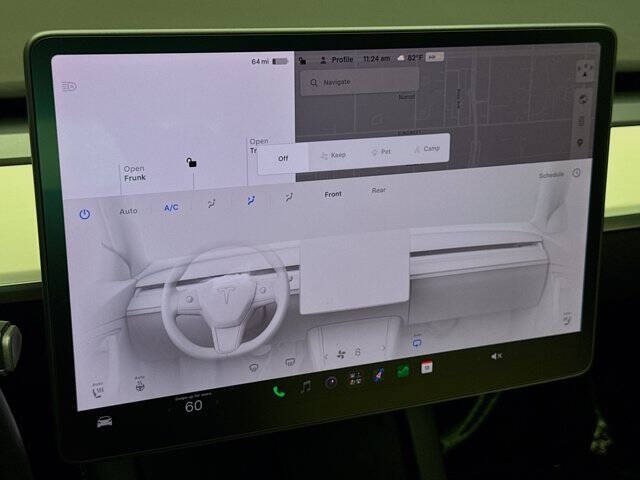Screen dimensions: 640x480
Task: Tap the Navigate search field
Action: (360, 82)
